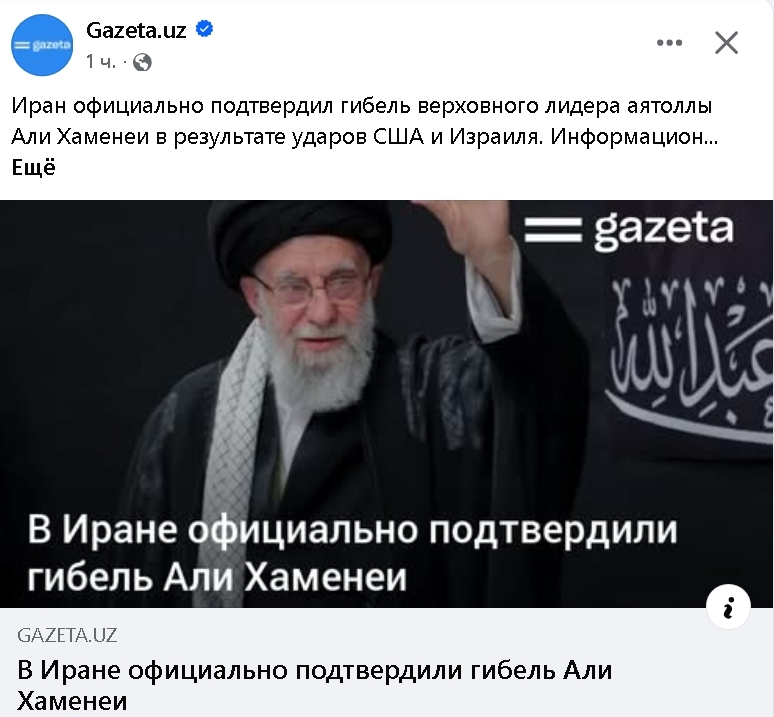The width and height of the screenshot is (774, 717).
Task: Open the Gazeta.uz page name link
Action: tap(136, 30)
